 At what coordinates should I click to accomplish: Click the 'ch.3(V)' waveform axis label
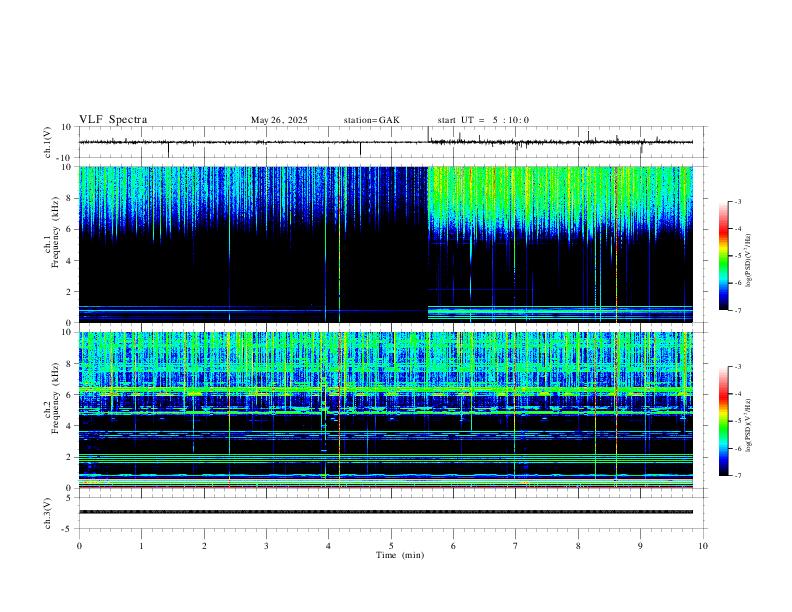[48, 513]
